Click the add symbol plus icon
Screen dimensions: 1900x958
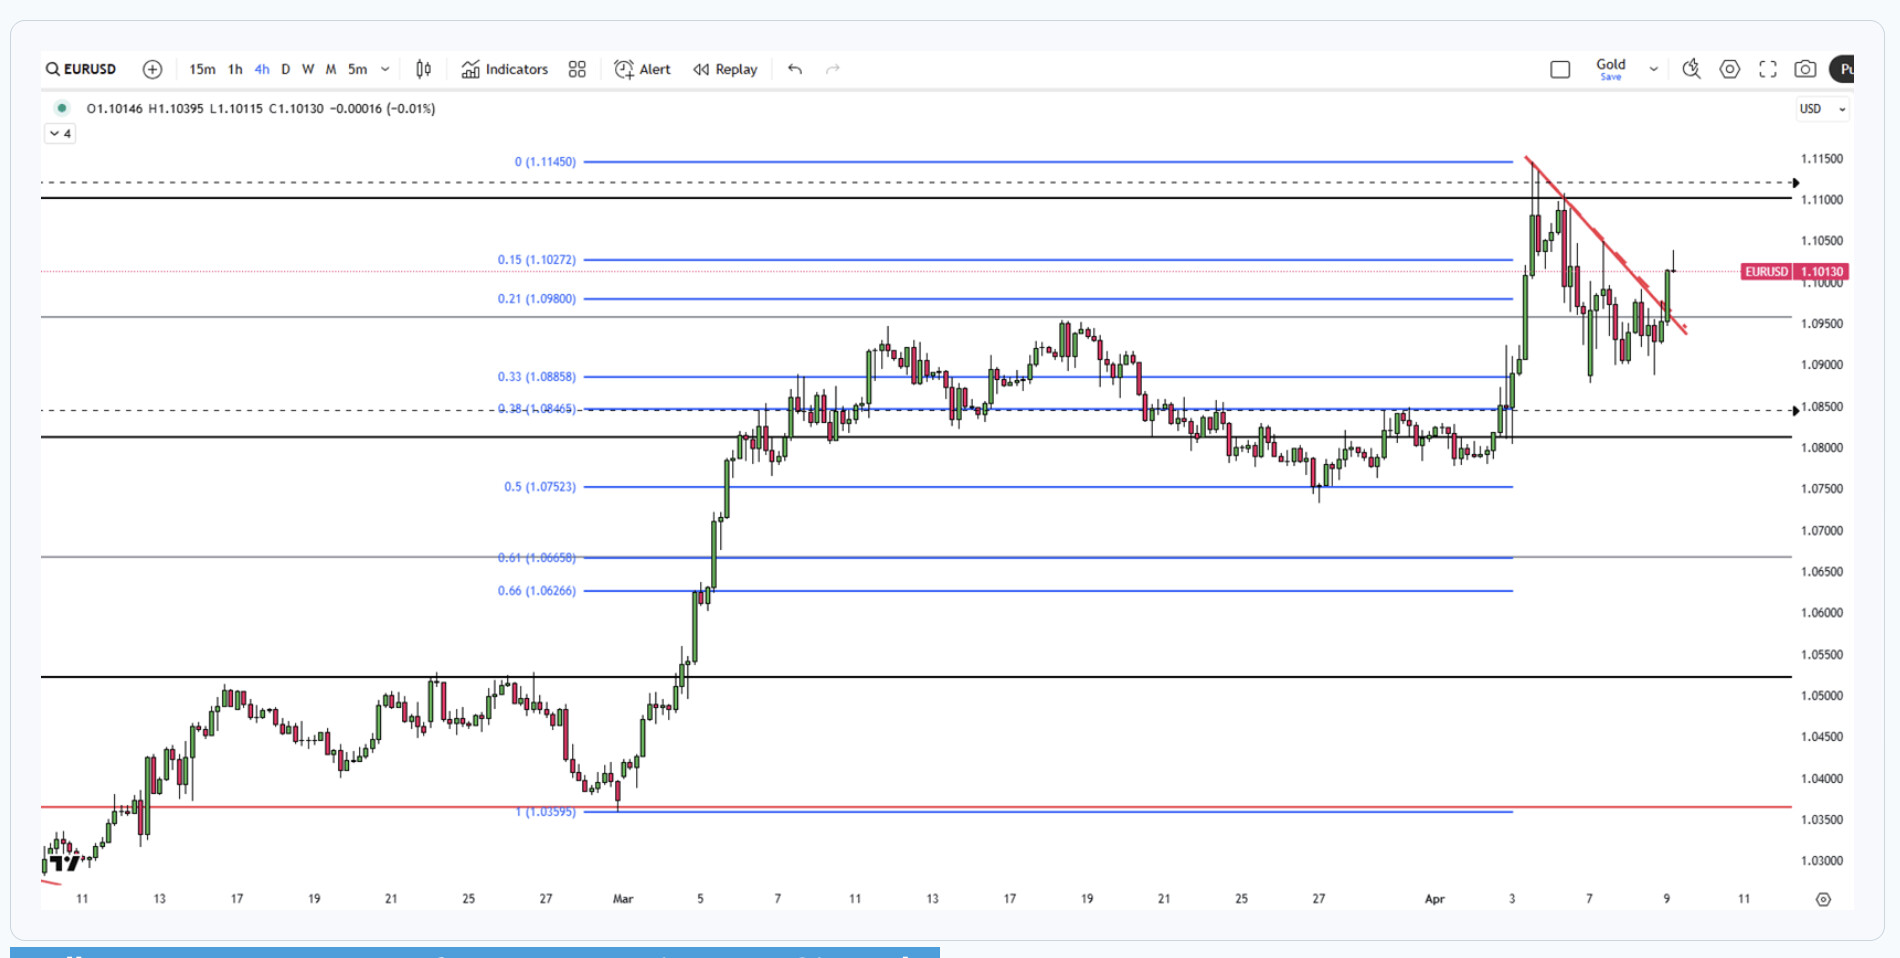(152, 69)
